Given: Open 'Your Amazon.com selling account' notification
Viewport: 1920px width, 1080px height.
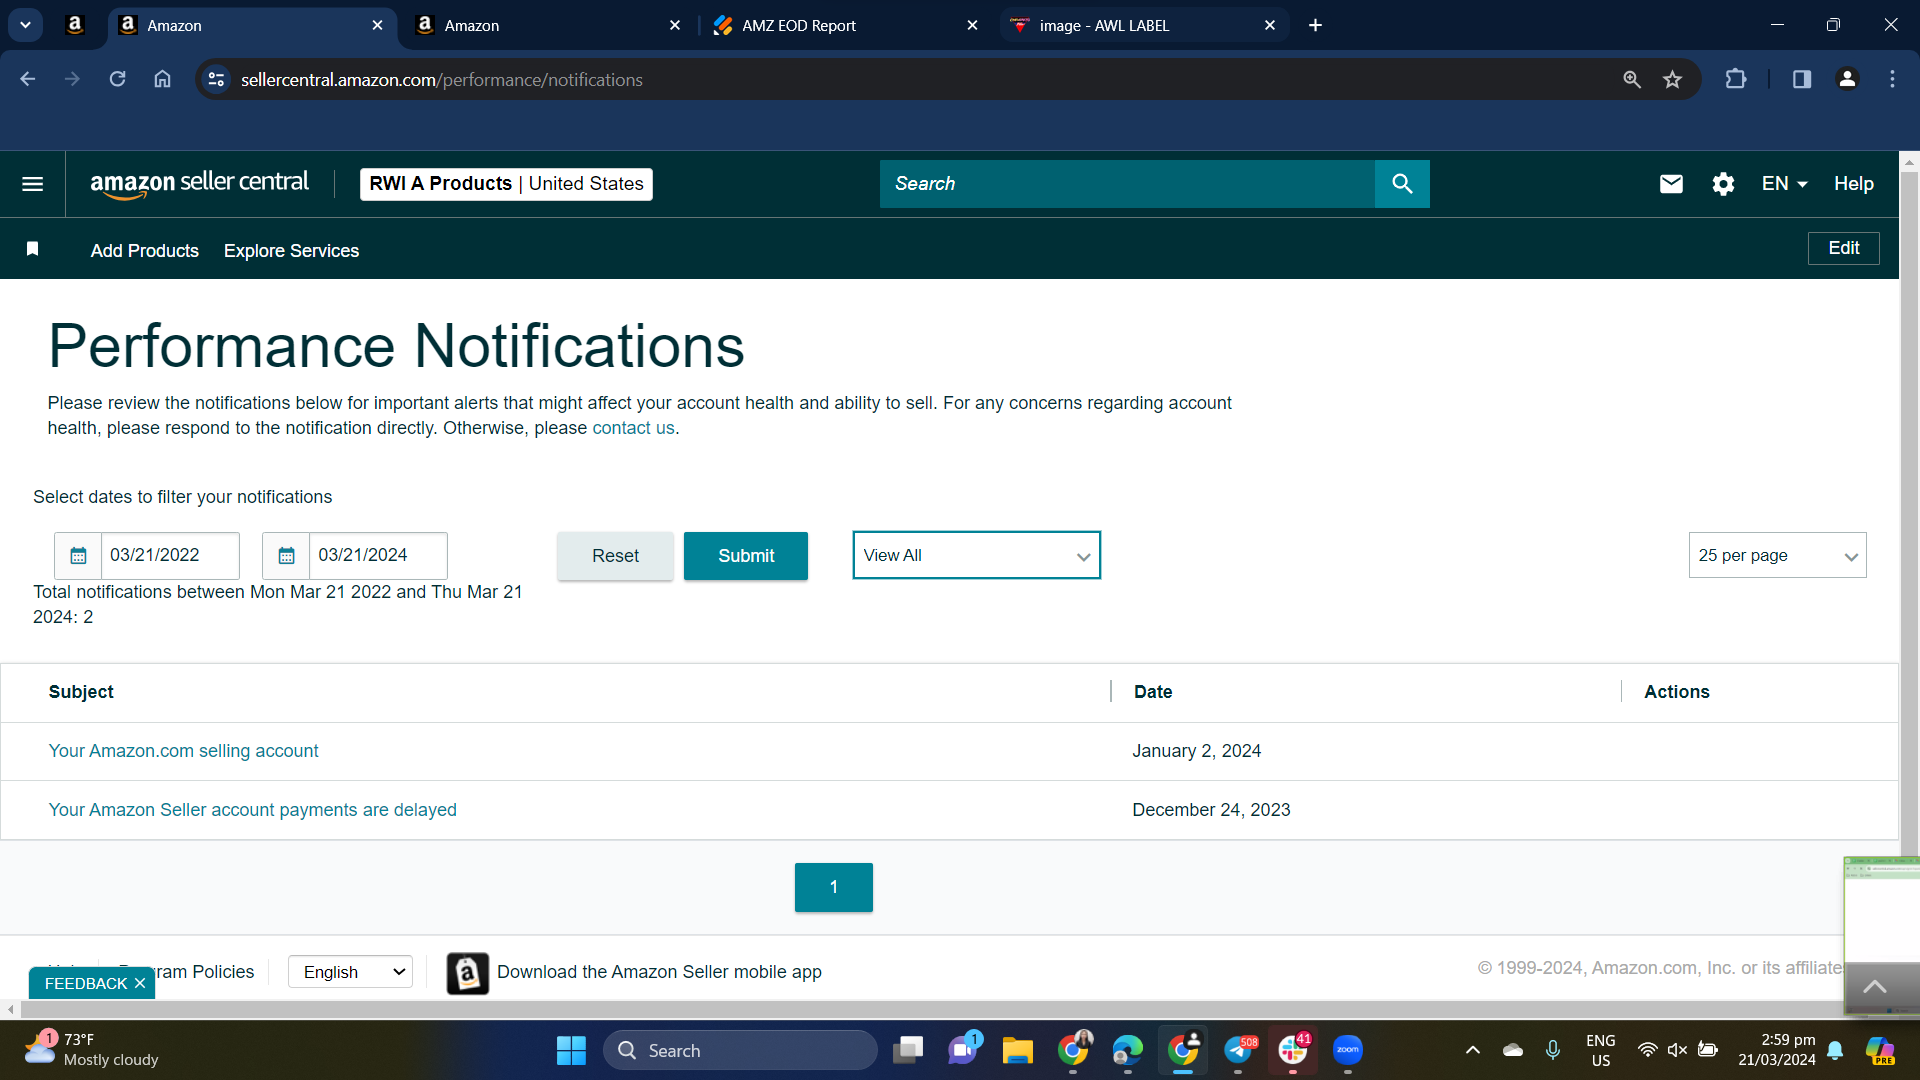Looking at the screenshot, I should click(x=183, y=751).
